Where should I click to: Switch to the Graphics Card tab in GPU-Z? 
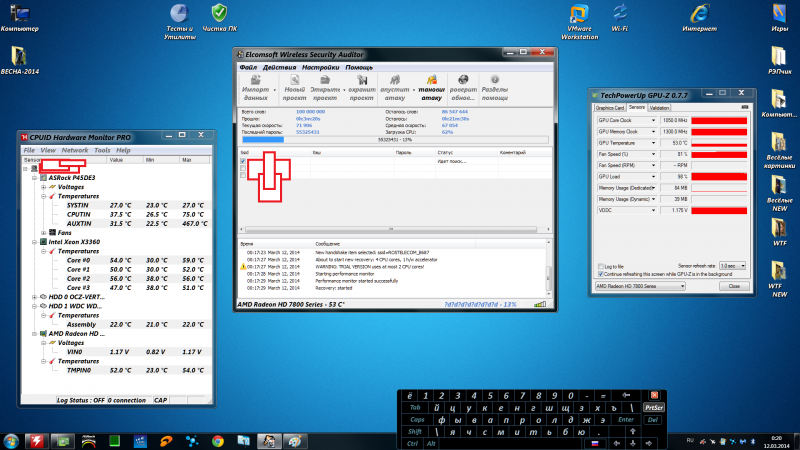pyautogui.click(x=610, y=108)
